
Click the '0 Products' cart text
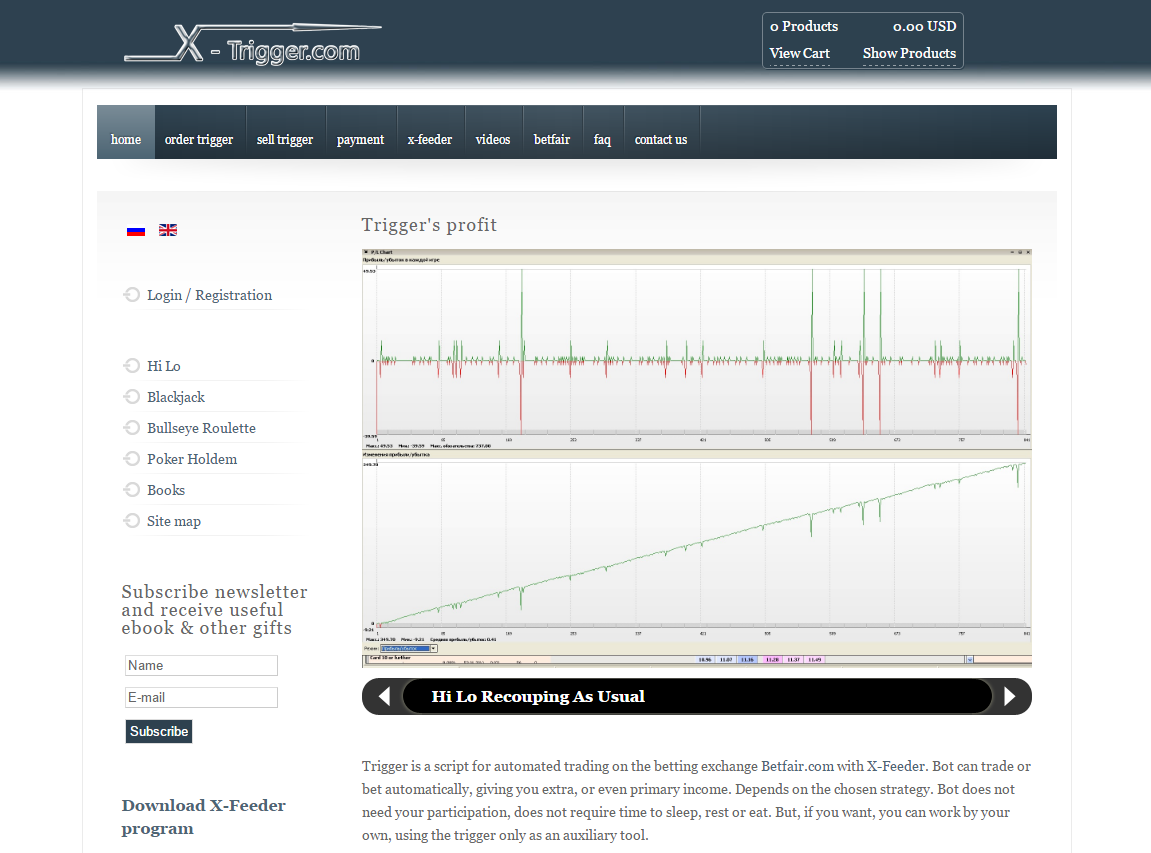[804, 26]
